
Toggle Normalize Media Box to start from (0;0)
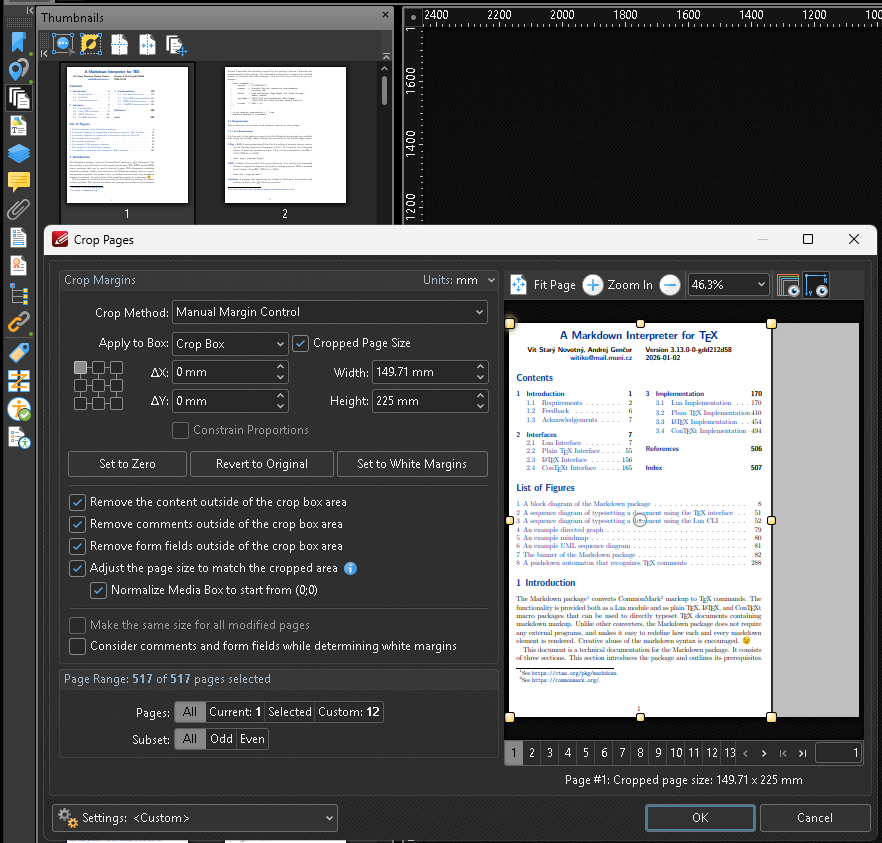coord(98,590)
